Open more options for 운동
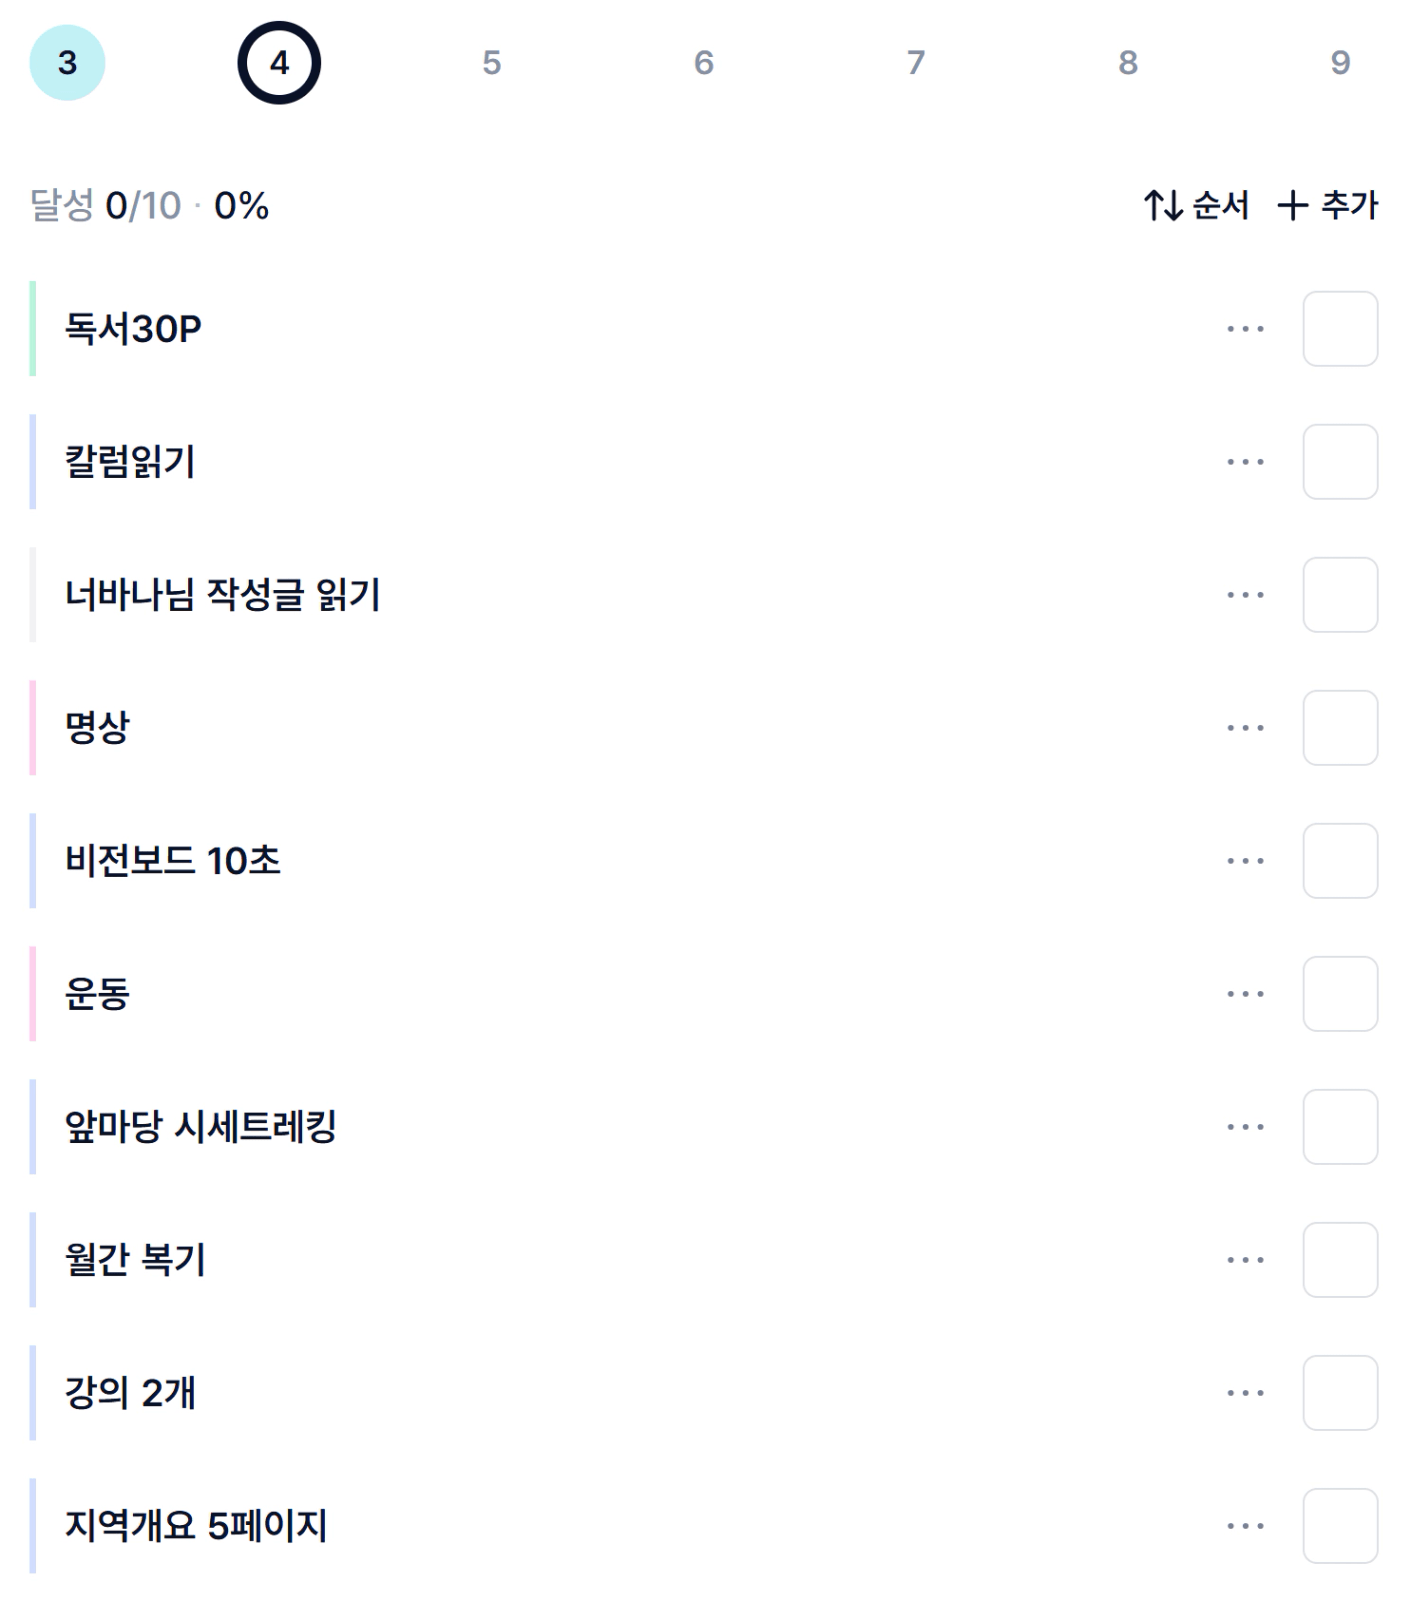This screenshot has height=1601, width=1411. click(1245, 994)
